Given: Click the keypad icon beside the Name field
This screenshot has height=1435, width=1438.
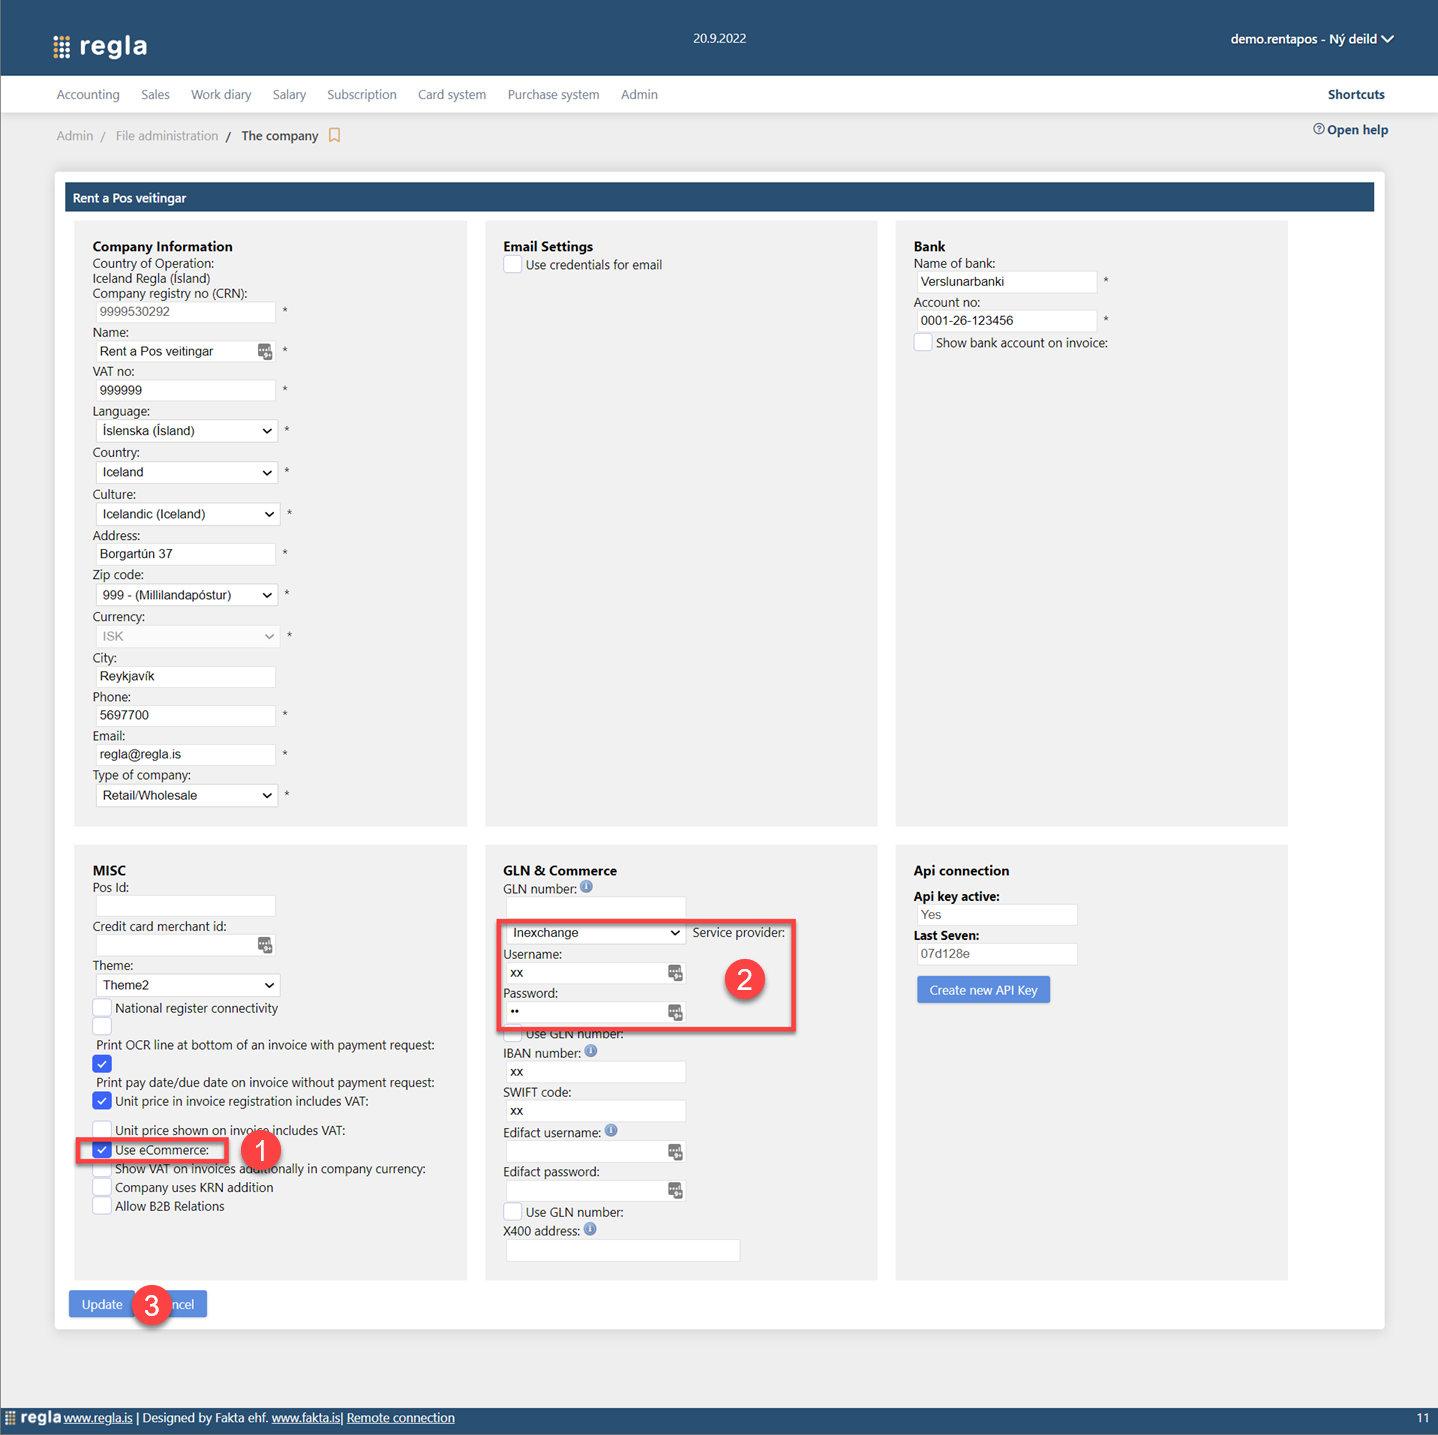Looking at the screenshot, I should pyautogui.click(x=264, y=351).
